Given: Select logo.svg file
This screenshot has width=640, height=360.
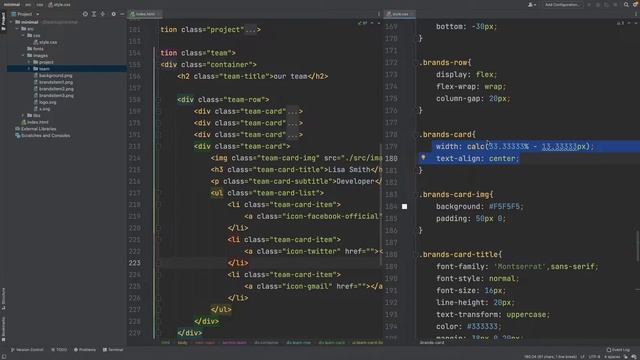Looking at the screenshot, I should 45,102.
